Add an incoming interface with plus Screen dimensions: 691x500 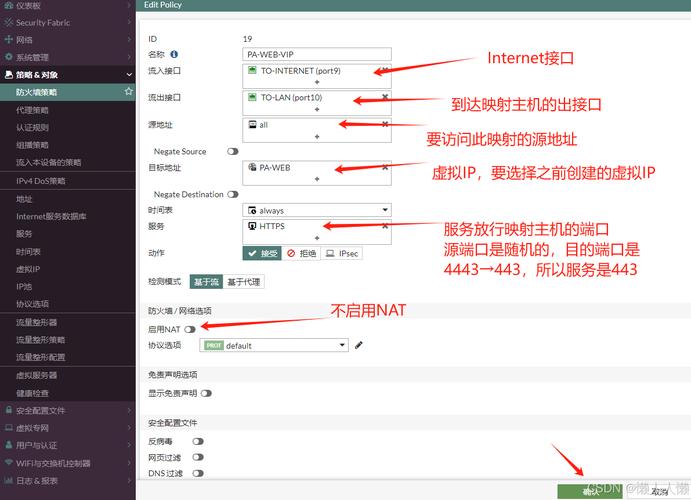tap(317, 82)
